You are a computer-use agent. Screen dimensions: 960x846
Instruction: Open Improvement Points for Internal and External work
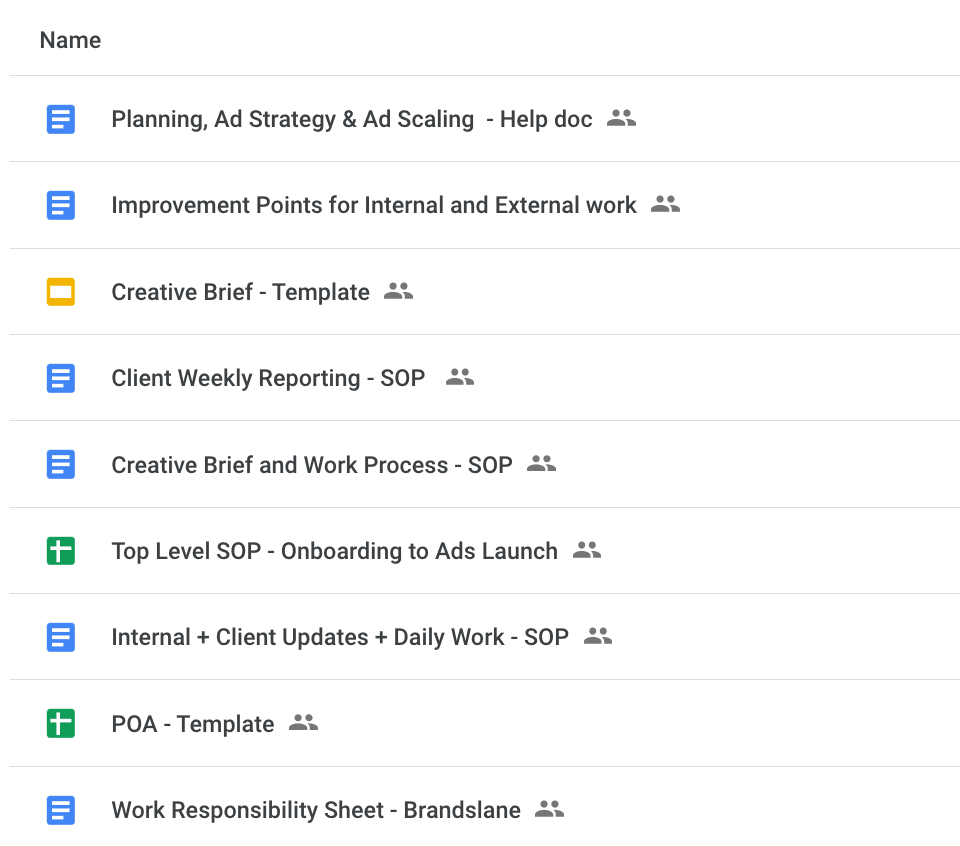[x=373, y=206]
